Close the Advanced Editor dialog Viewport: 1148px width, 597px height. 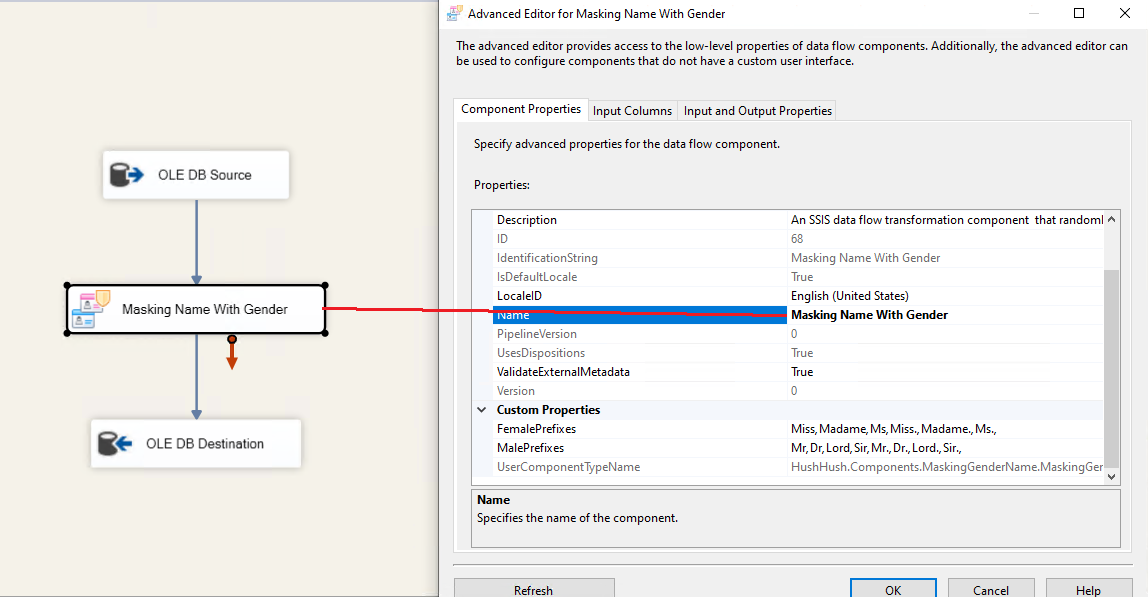point(1125,14)
